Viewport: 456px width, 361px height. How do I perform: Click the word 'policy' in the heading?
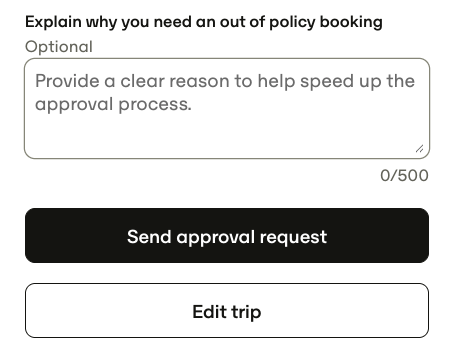[x=292, y=23]
